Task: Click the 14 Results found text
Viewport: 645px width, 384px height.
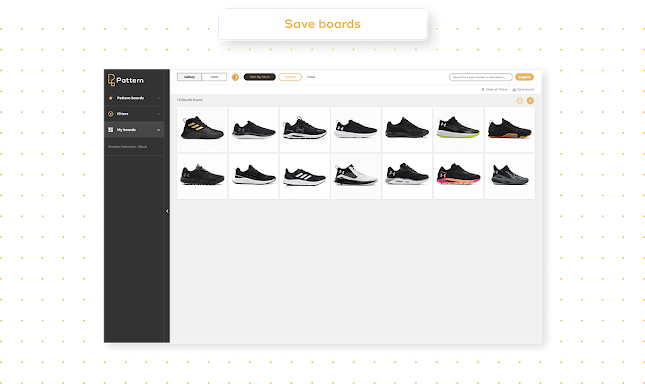Action: (190, 100)
